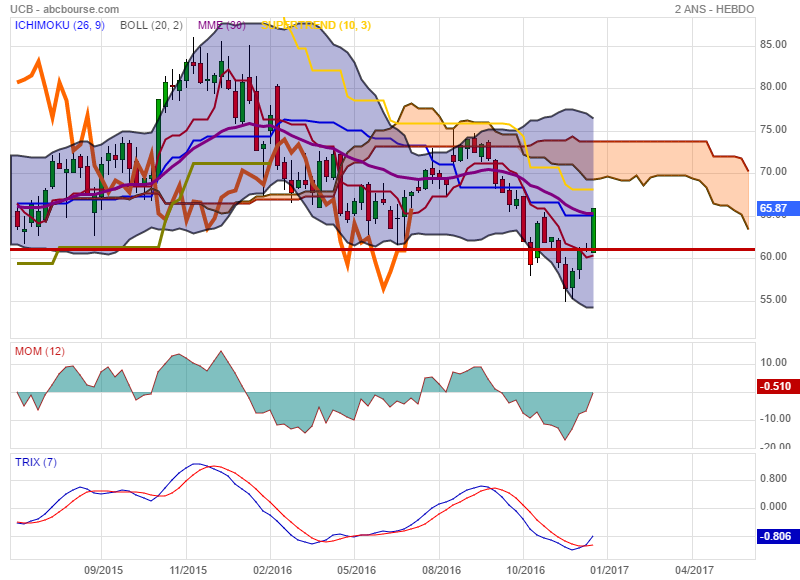Click the 0.000 label on TRIX axis
This screenshot has width=800, height=580.
coord(773,507)
